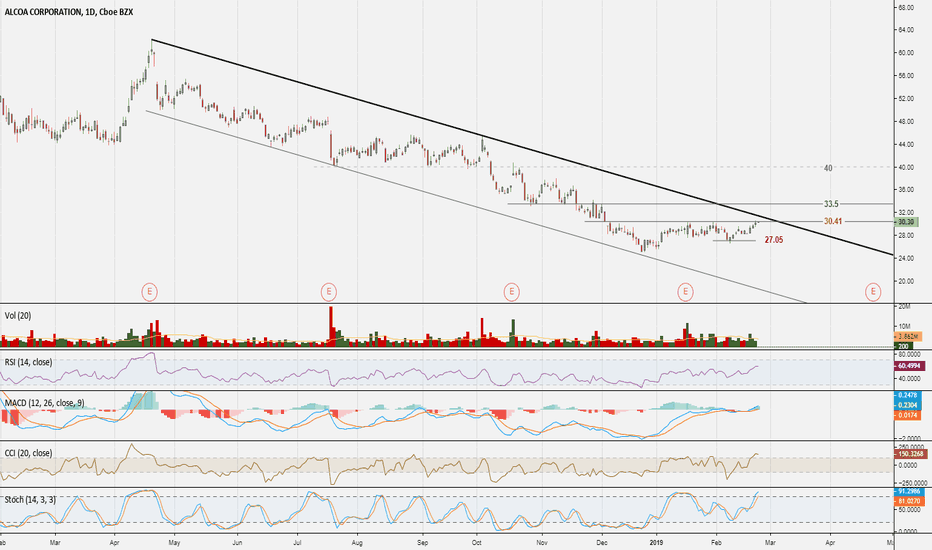Click the RSI value tag 60.4994

[x=908, y=366]
